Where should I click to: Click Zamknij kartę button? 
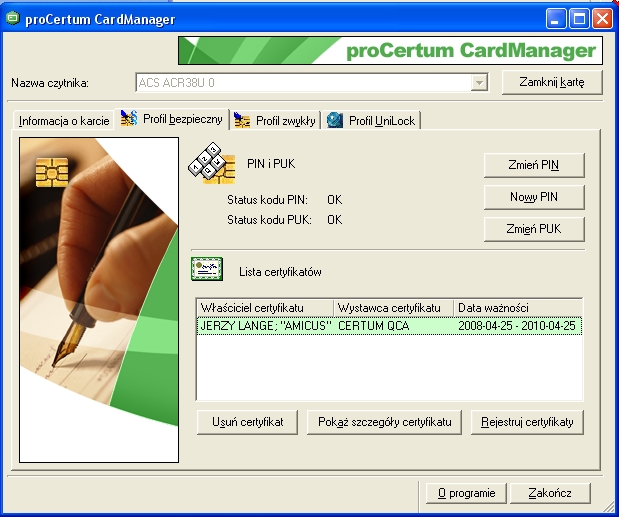pos(552,82)
